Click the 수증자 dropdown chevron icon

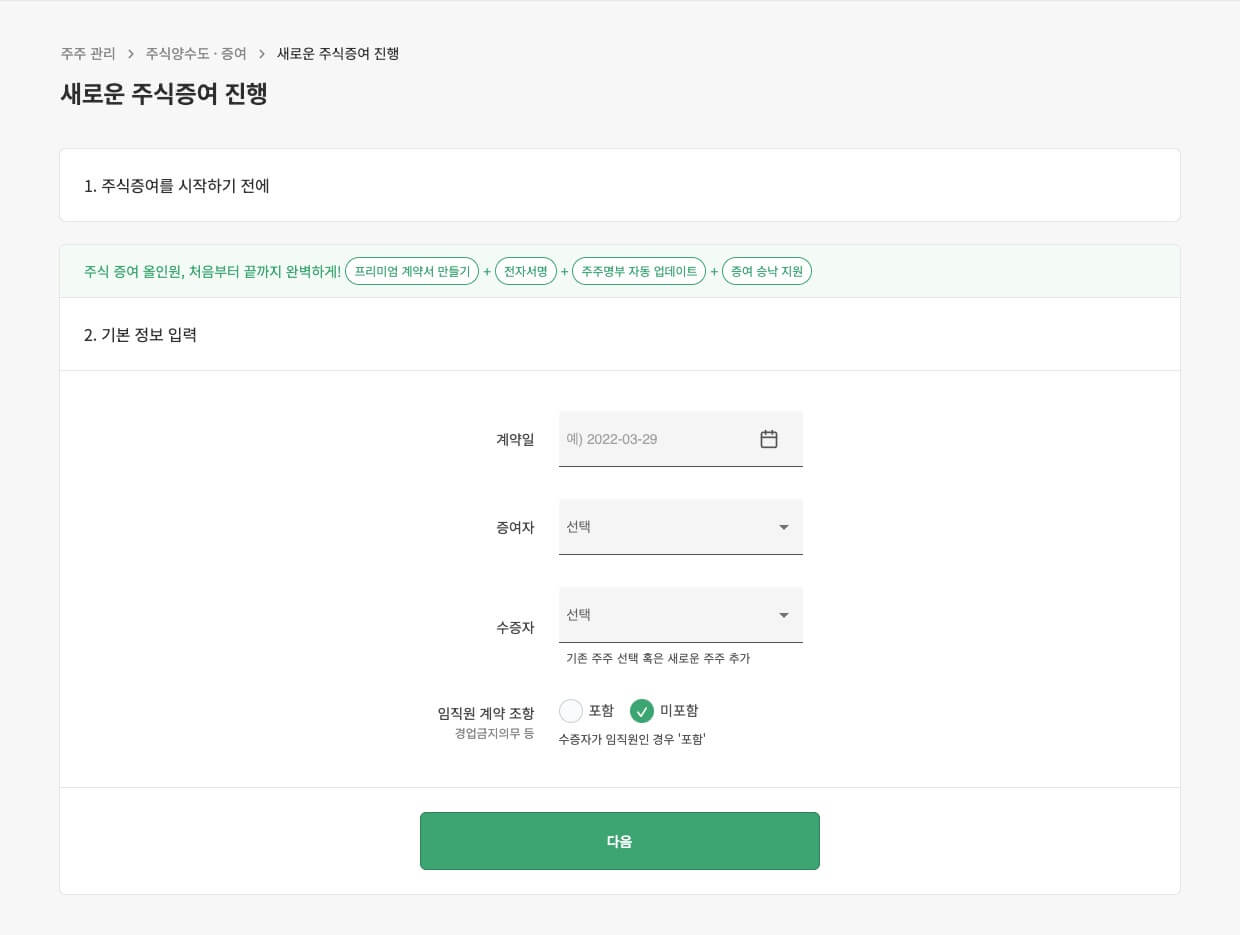click(784, 615)
